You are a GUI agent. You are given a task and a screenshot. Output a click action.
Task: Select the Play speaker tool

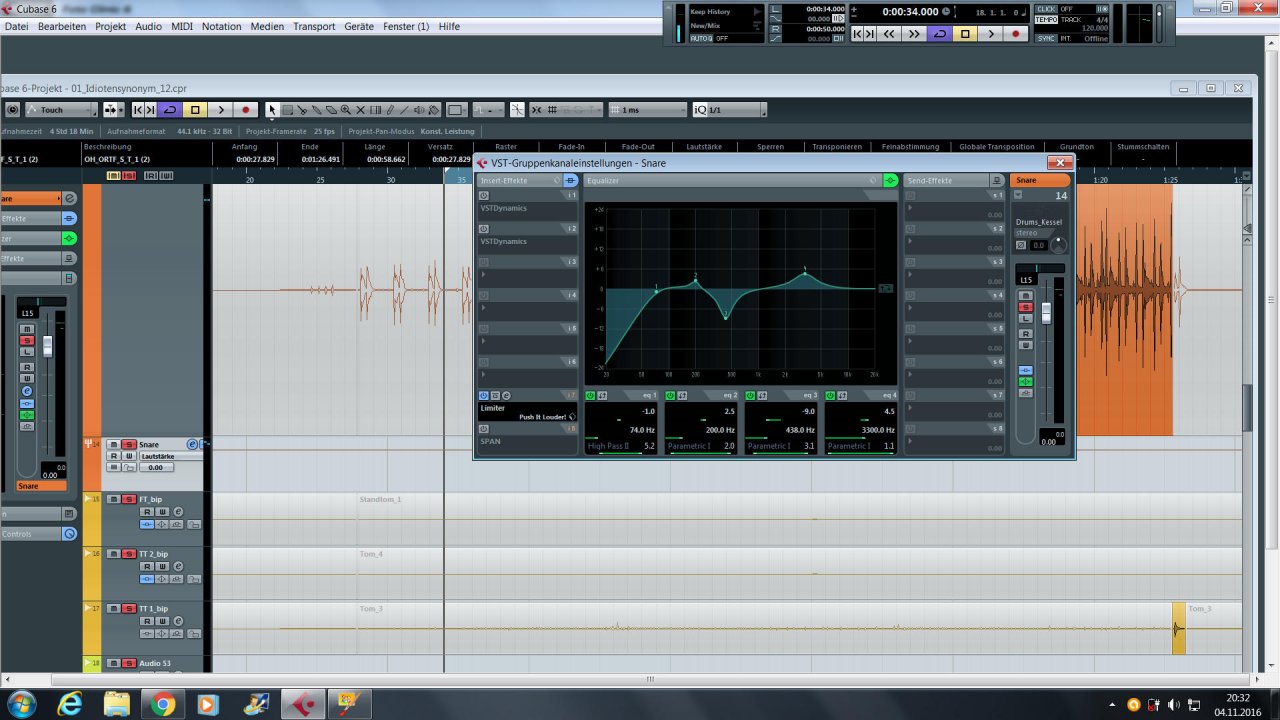[419, 110]
